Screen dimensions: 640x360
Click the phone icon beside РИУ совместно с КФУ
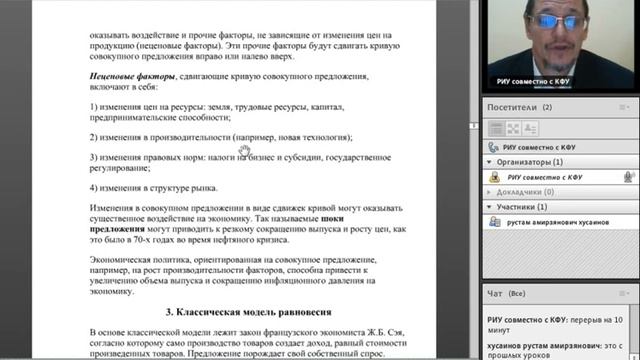pos(493,147)
